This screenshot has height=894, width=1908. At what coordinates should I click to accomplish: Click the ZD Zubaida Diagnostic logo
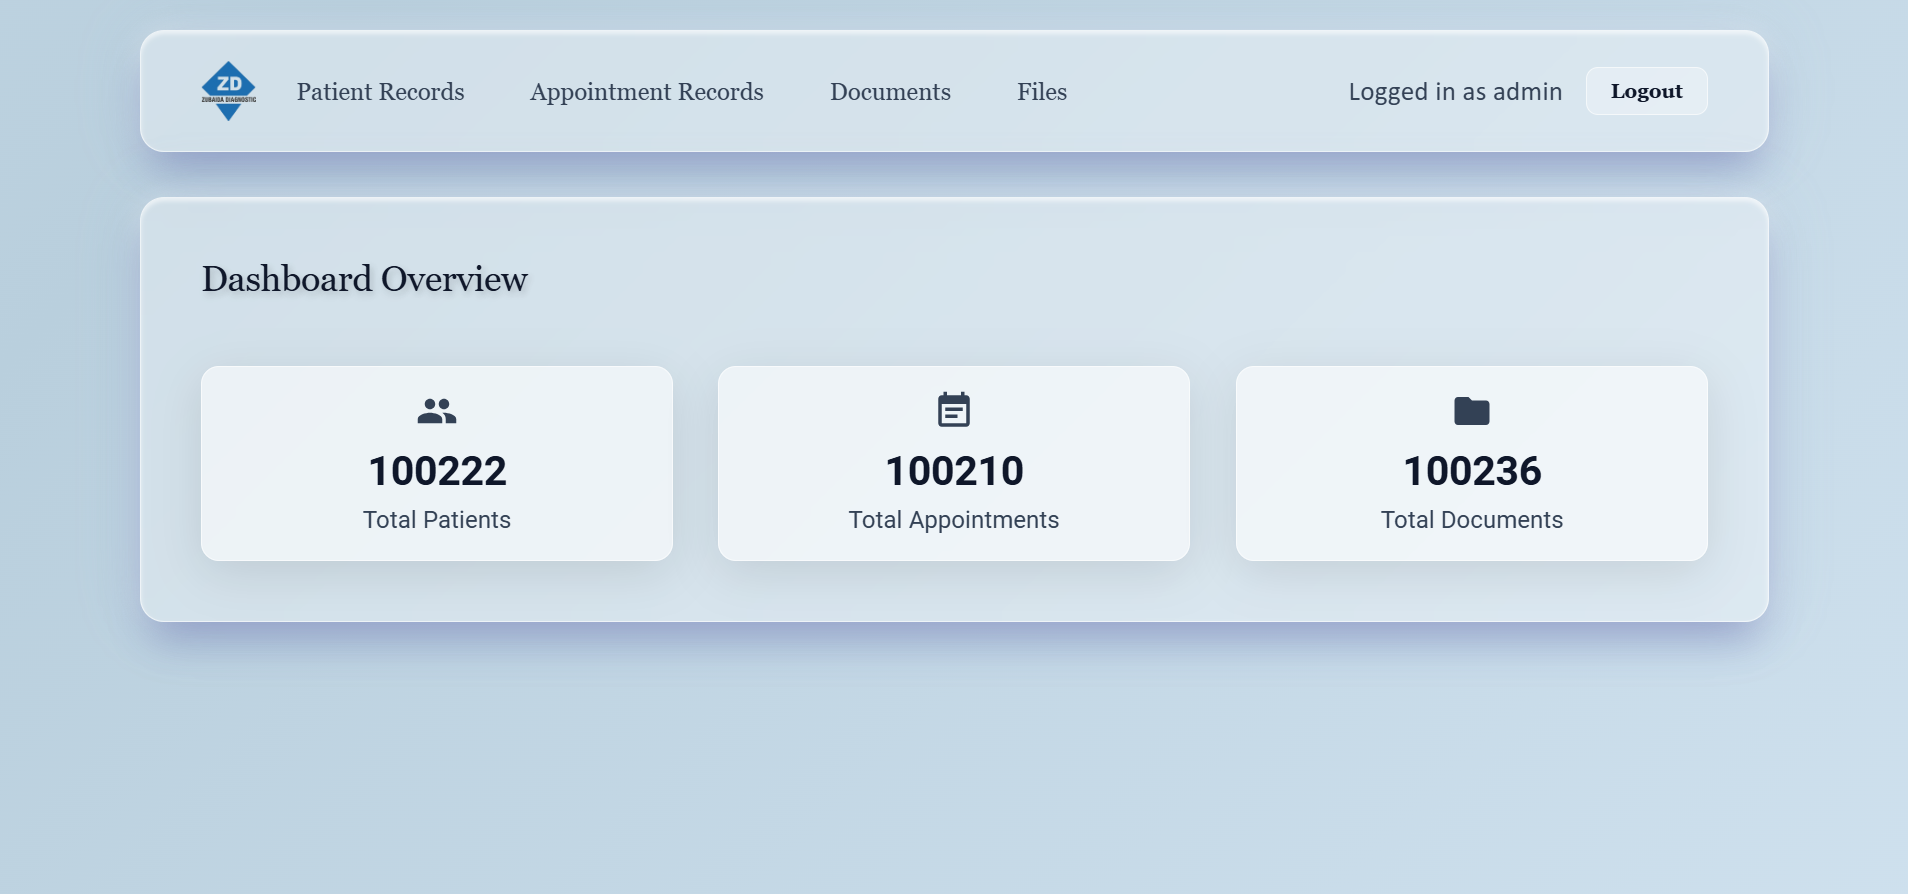pos(229,91)
